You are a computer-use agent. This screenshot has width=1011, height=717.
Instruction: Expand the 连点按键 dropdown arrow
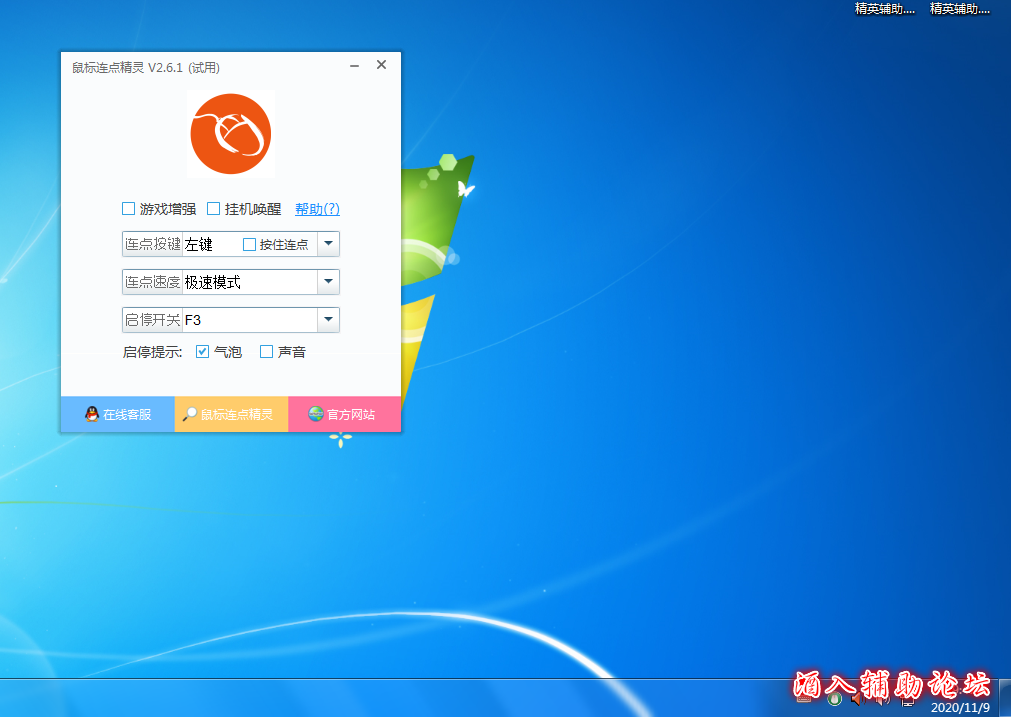(x=328, y=244)
